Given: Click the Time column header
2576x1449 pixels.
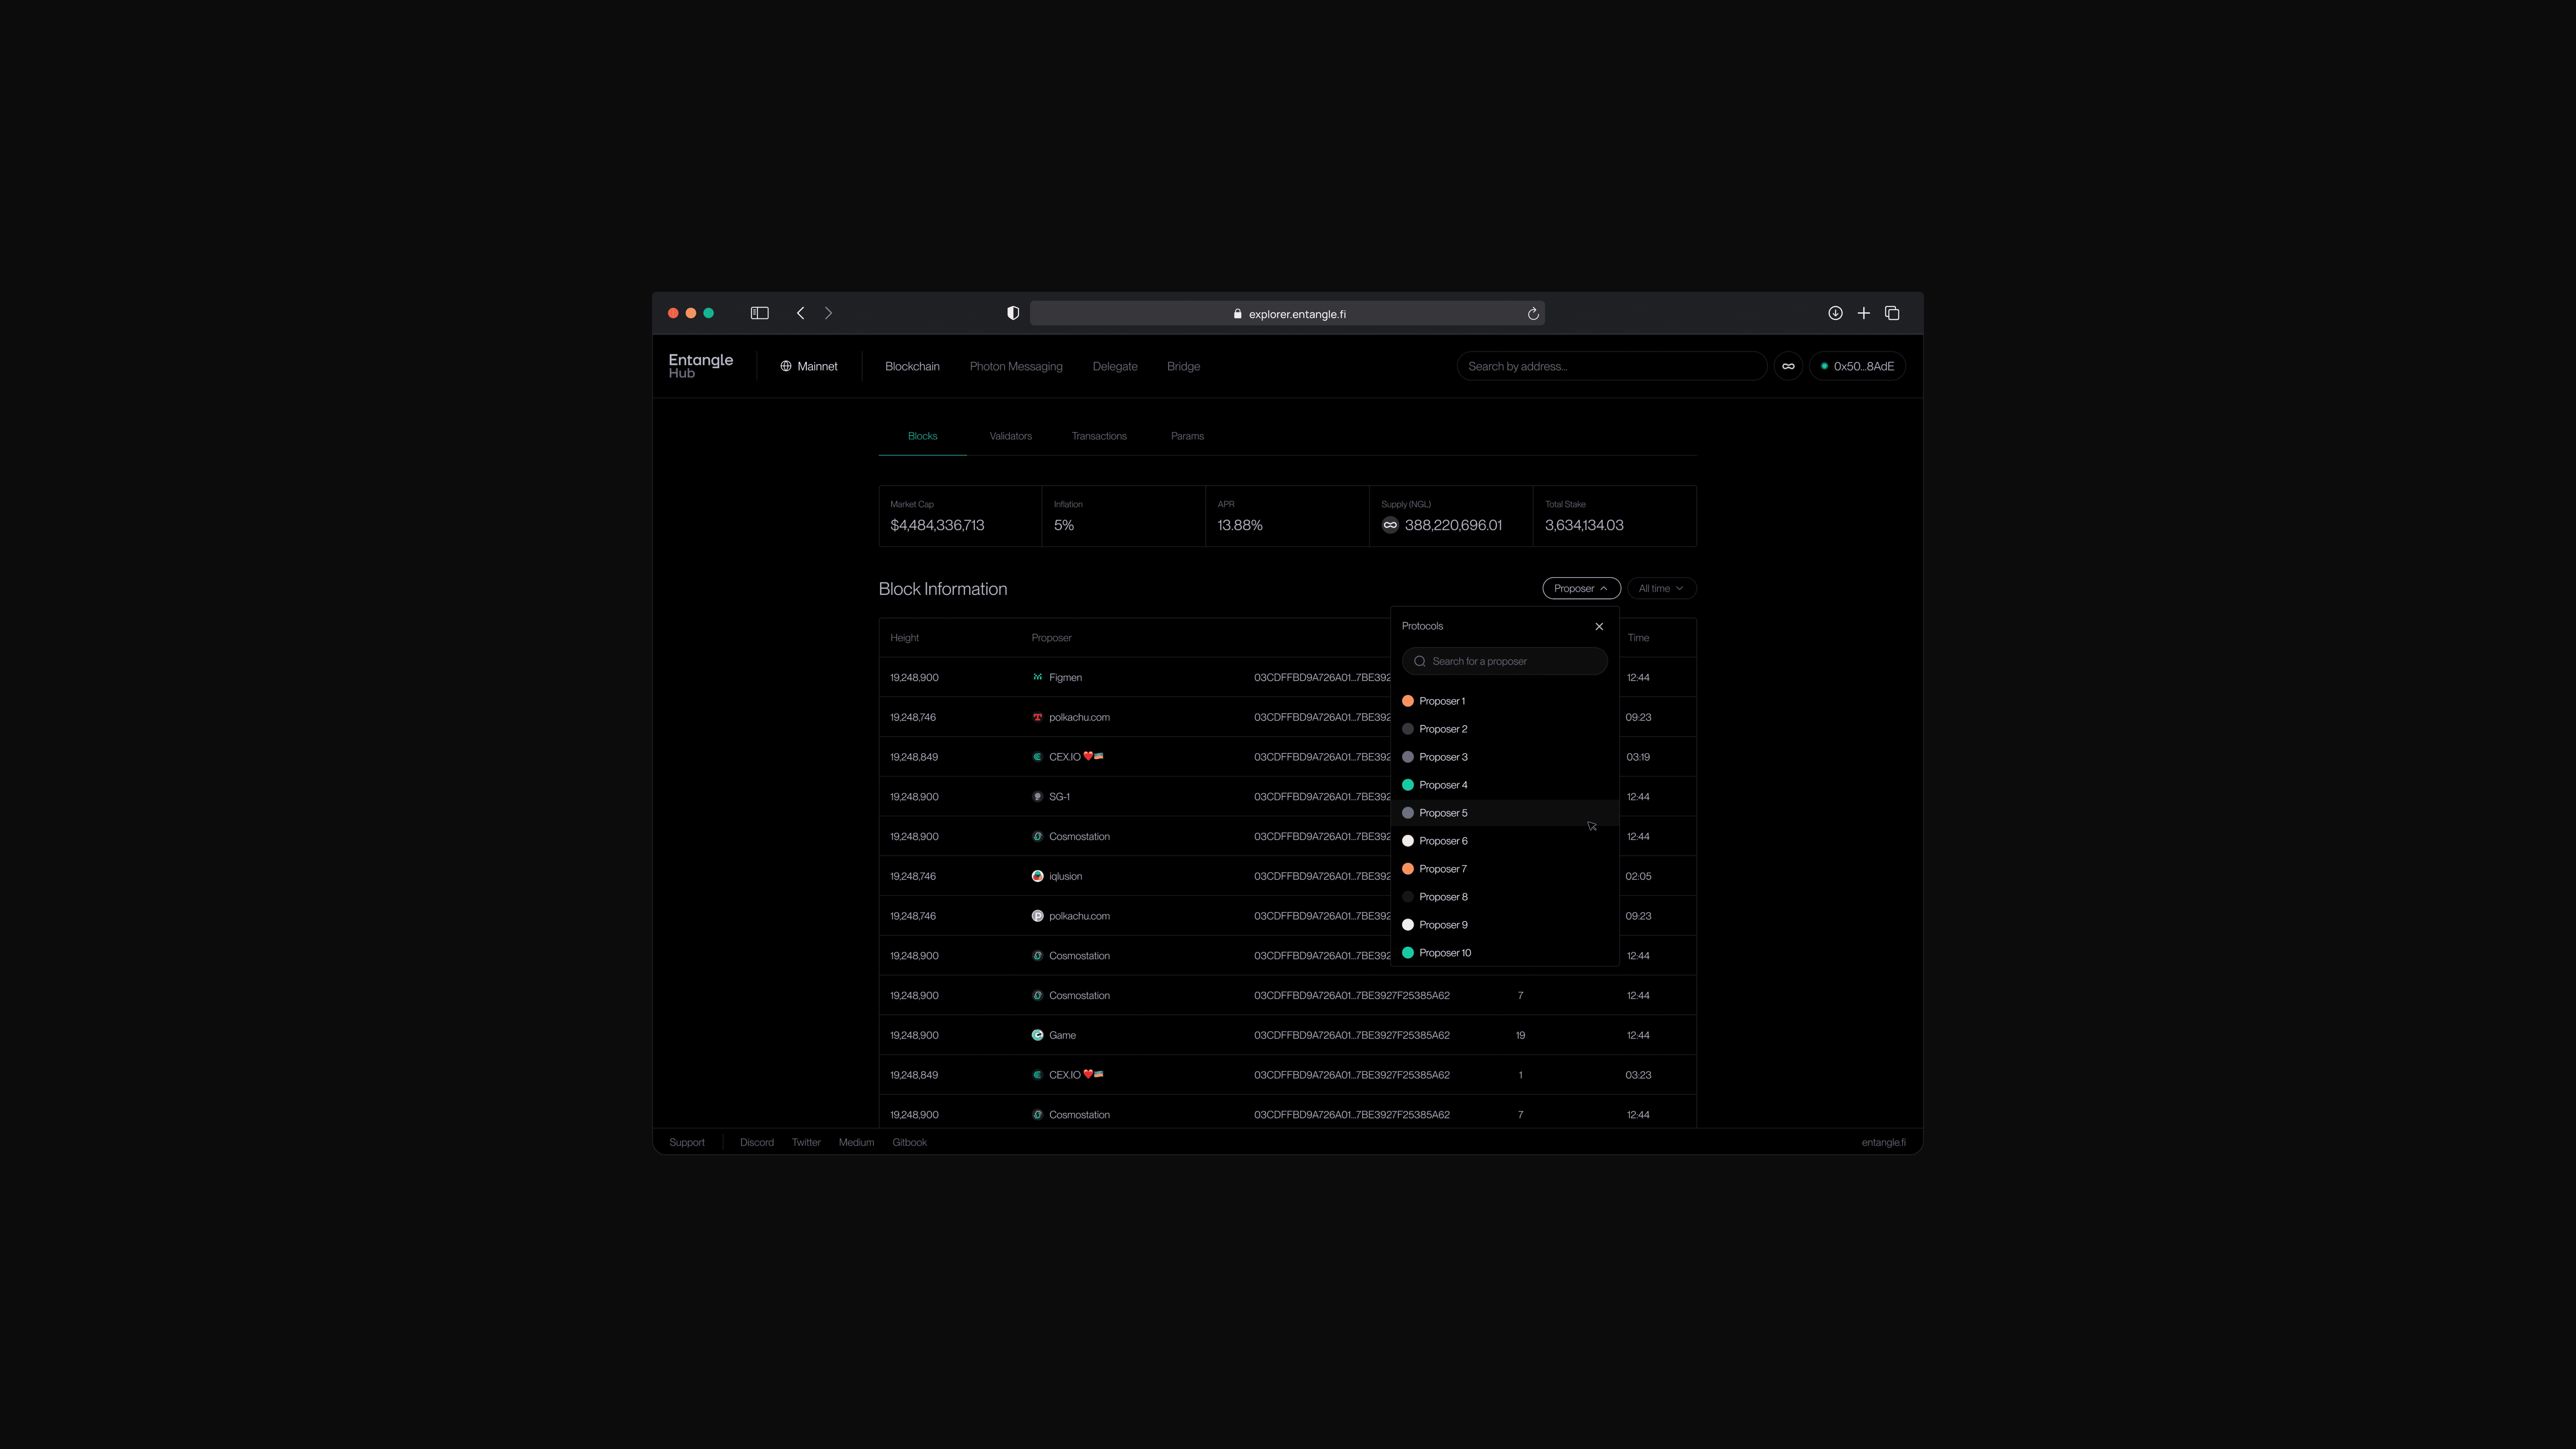Looking at the screenshot, I should coord(1638,638).
